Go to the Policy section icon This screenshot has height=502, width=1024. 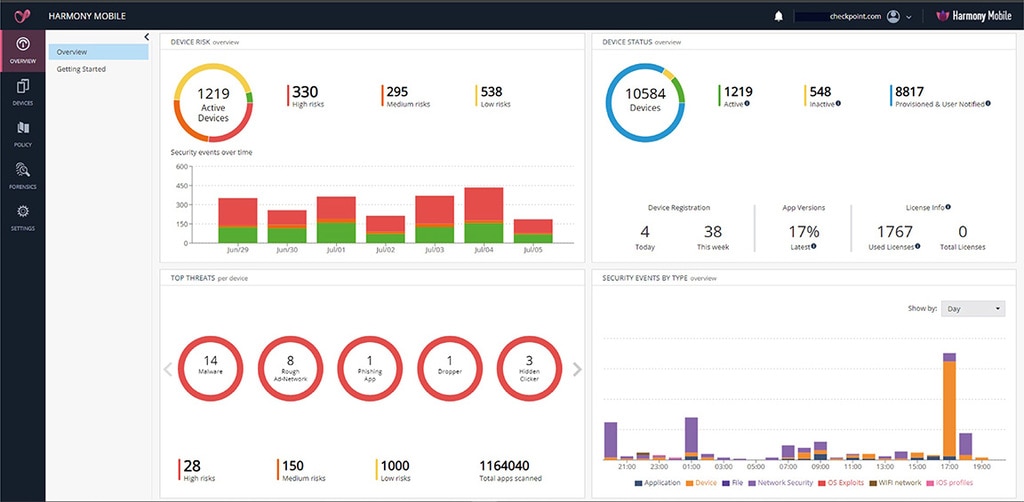[22, 133]
